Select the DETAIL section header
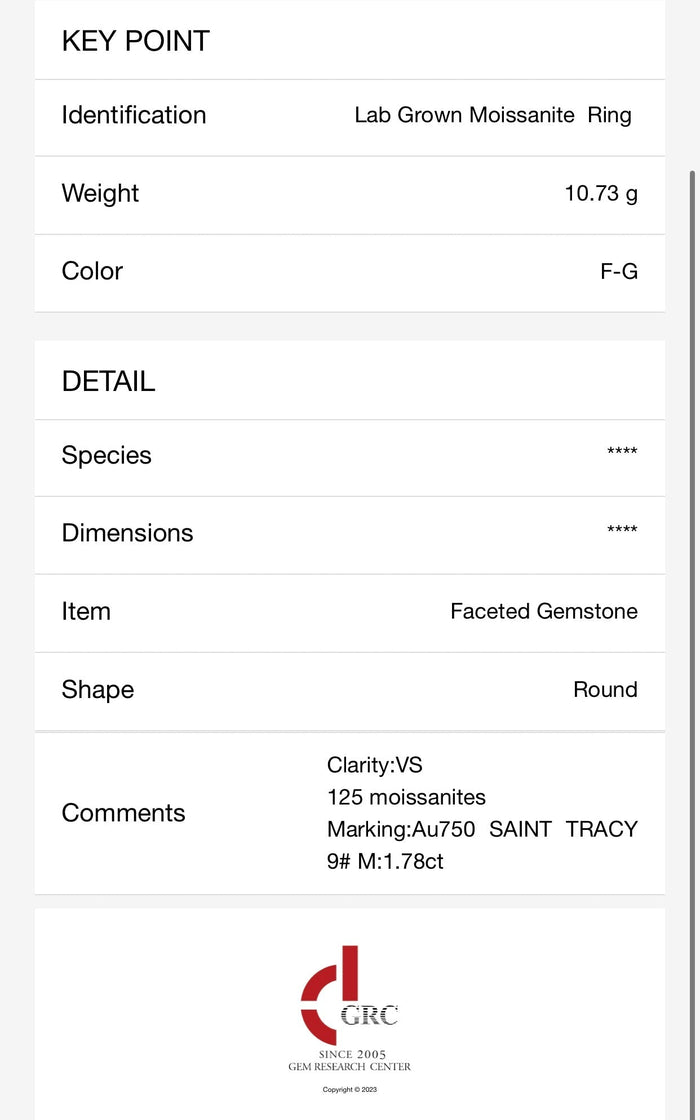Viewport: 700px width, 1120px height. [109, 381]
